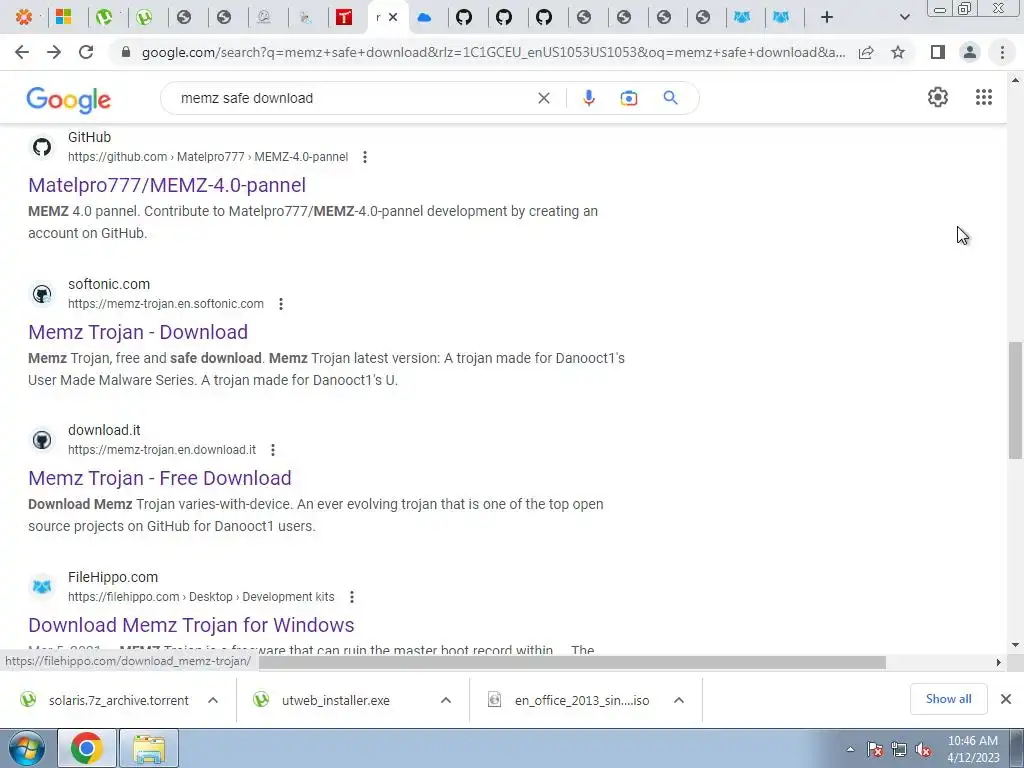Click github.com Matelpro777 breadcrumb URL
The height and width of the screenshot is (768, 1024).
coord(208,157)
